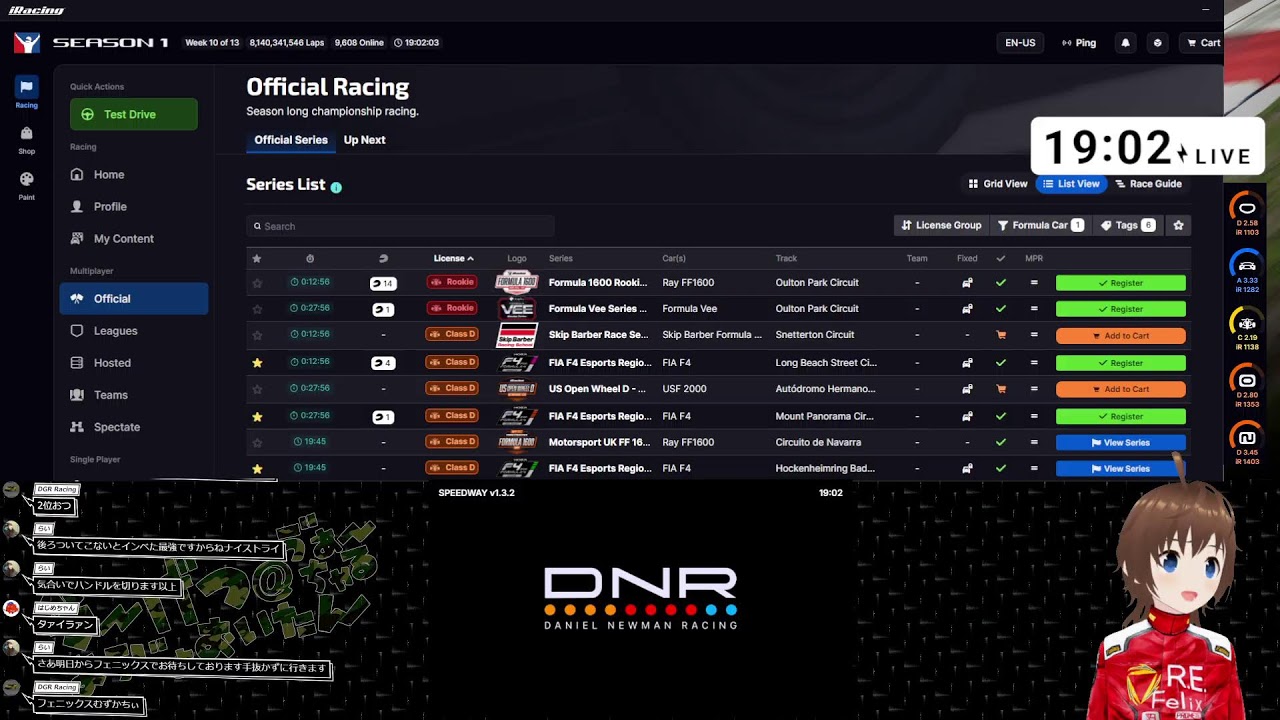Favorite the Motorsport UK FF 1600 star

tap(257, 442)
